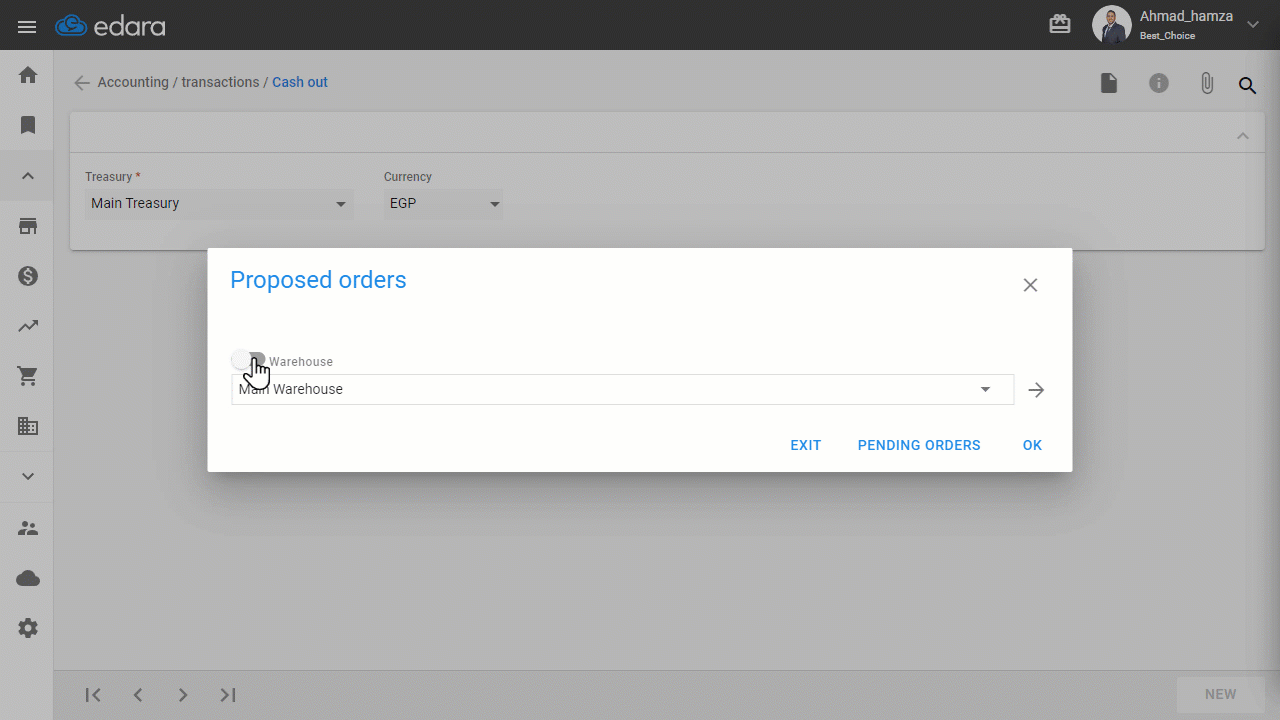Viewport: 1280px width, 720px height.
Task: Click the EXIT button
Action: click(x=806, y=446)
